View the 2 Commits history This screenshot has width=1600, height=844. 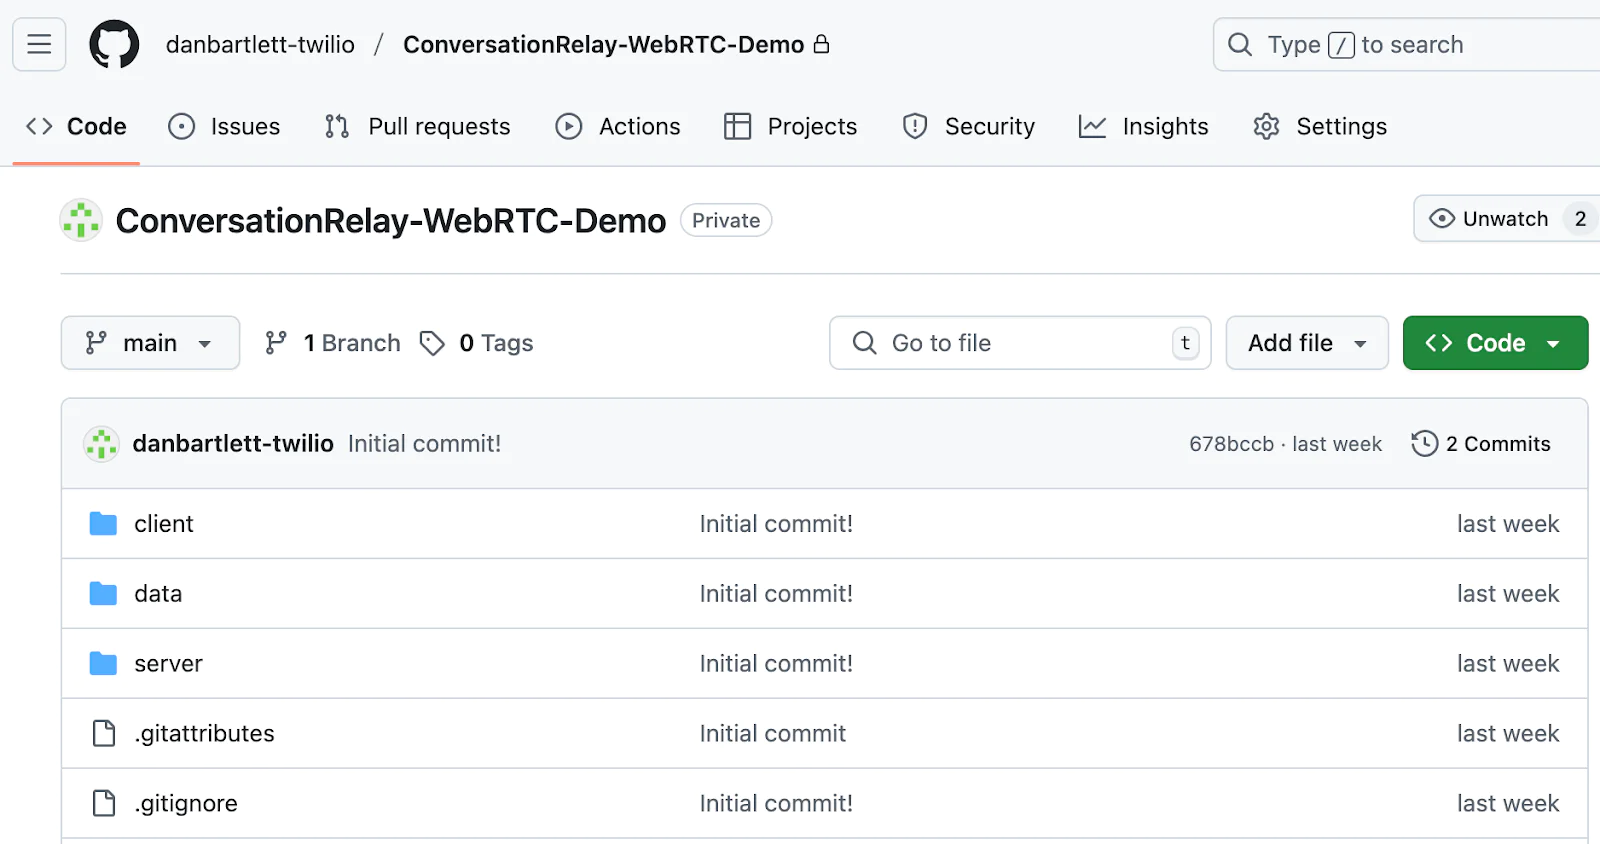(1481, 444)
